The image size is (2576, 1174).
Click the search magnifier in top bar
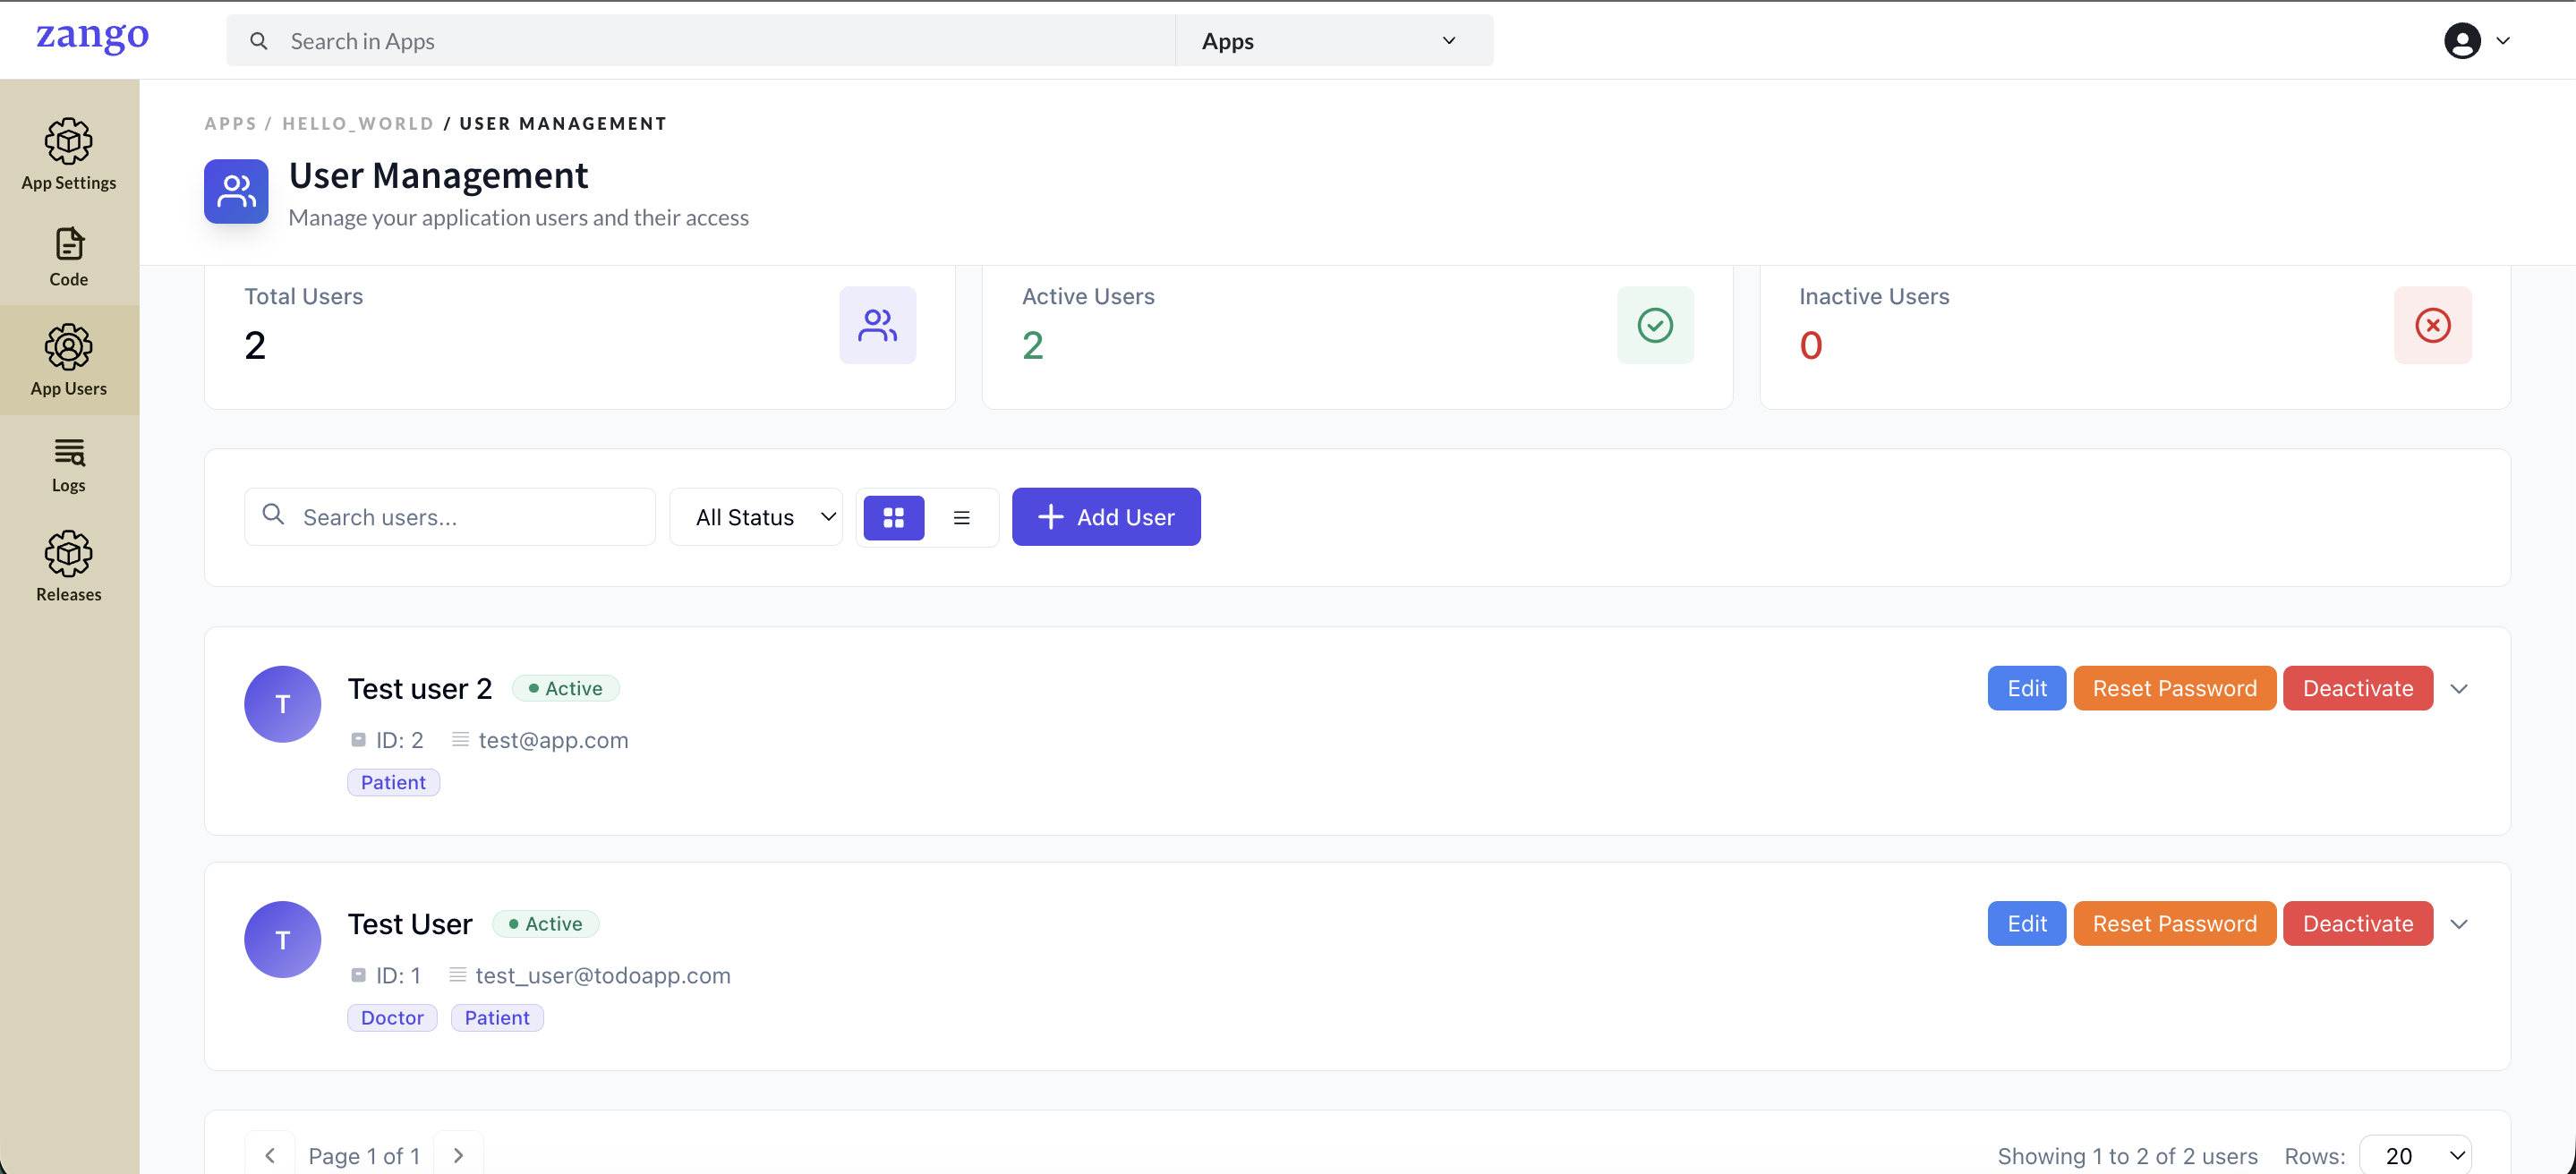(x=259, y=41)
